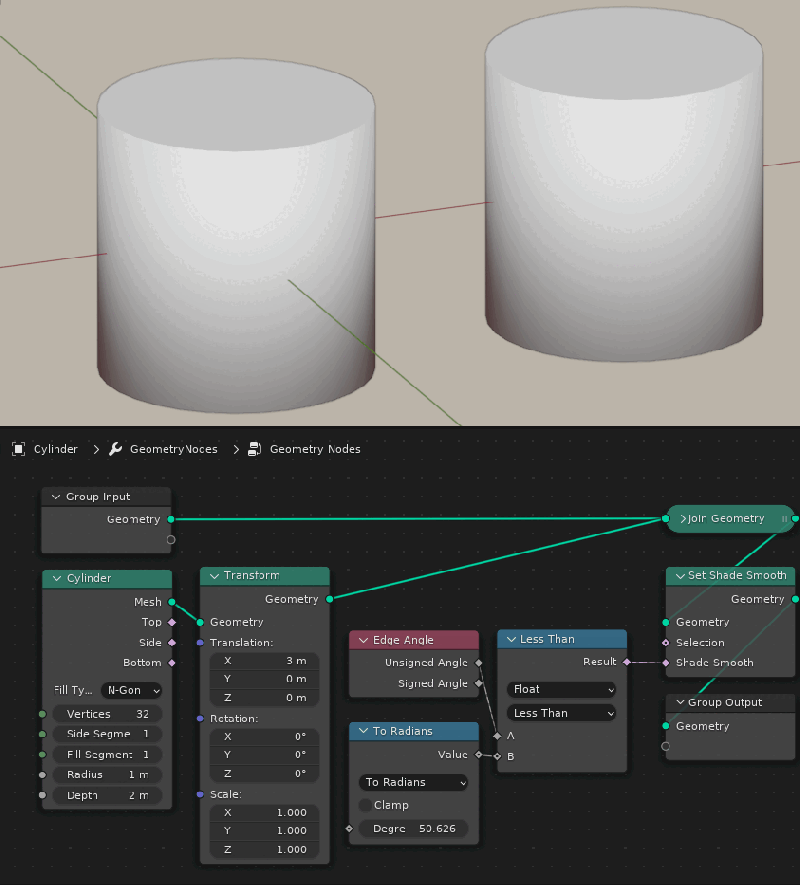This screenshot has width=800, height=885.
Task: Adjust the Radius value slider
Action: [107, 773]
